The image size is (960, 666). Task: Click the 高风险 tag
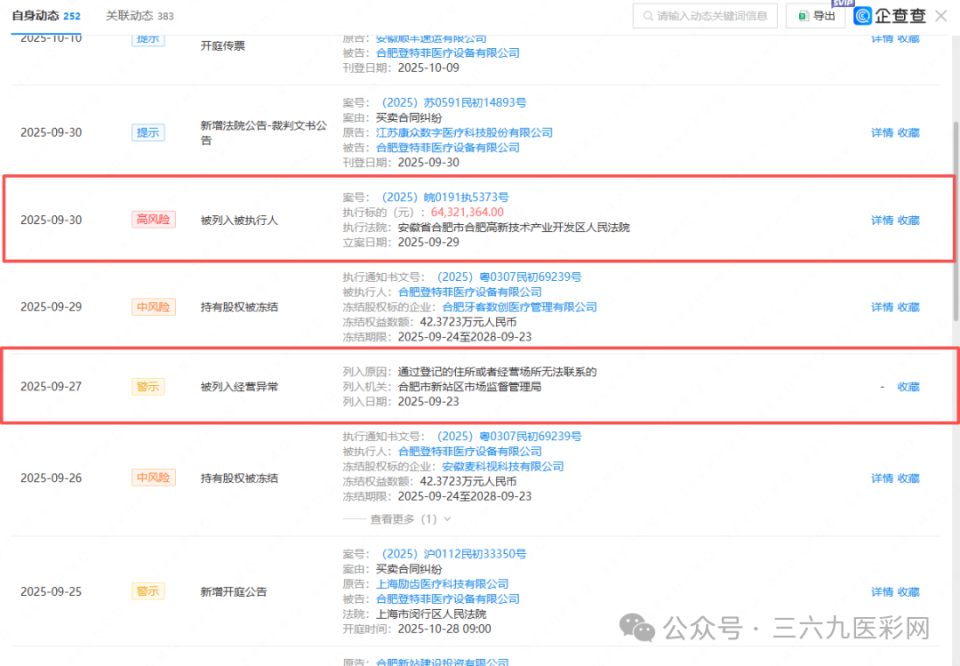tap(154, 220)
